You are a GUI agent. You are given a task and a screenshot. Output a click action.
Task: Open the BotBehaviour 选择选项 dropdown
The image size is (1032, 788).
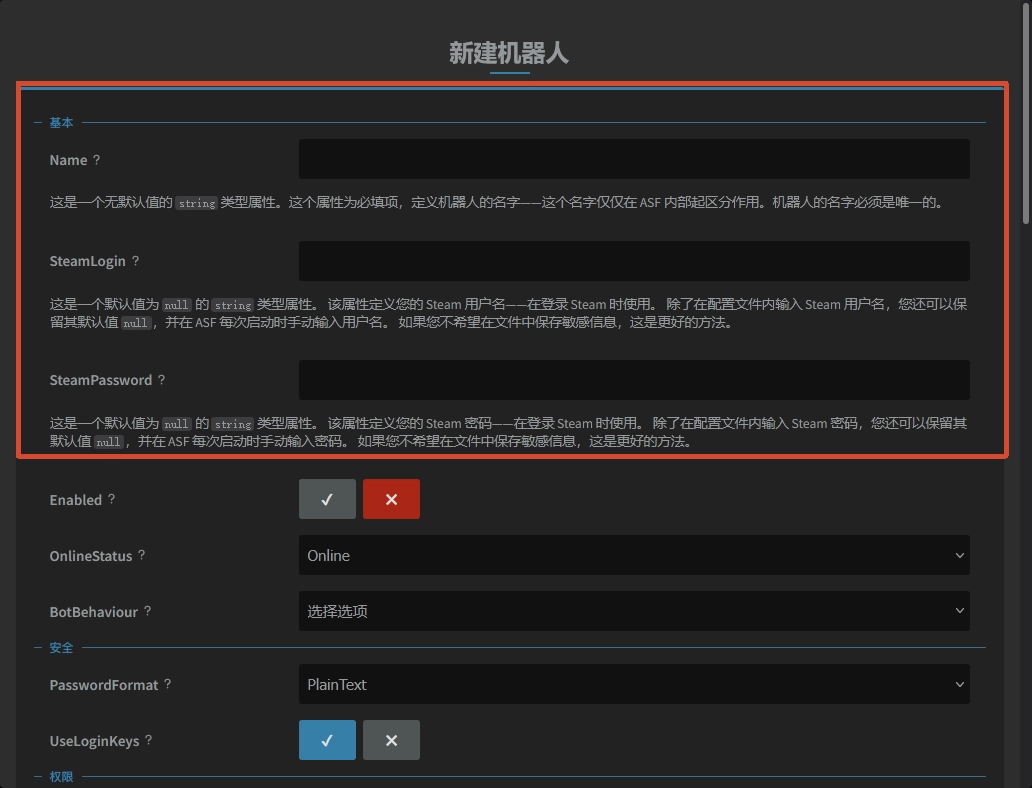(x=634, y=611)
